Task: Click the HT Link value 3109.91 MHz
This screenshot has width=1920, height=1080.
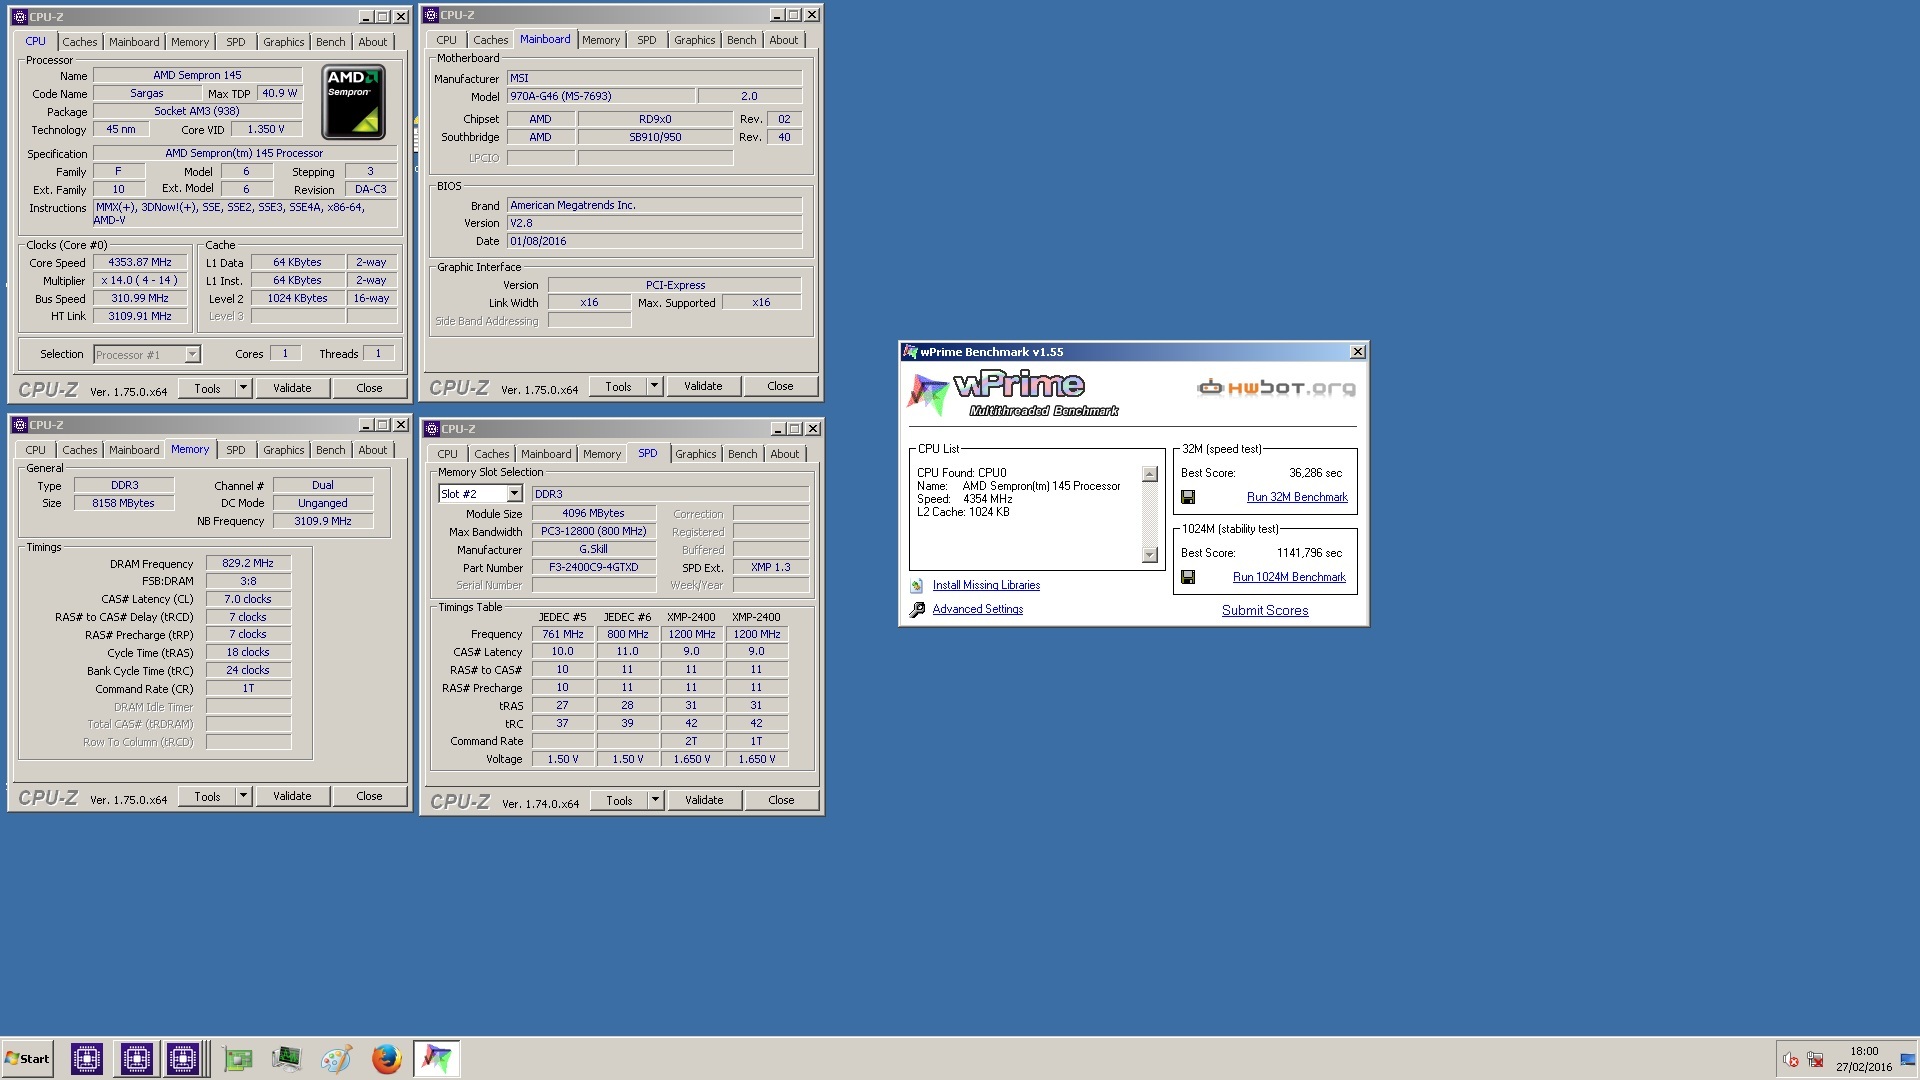Action: click(140, 316)
